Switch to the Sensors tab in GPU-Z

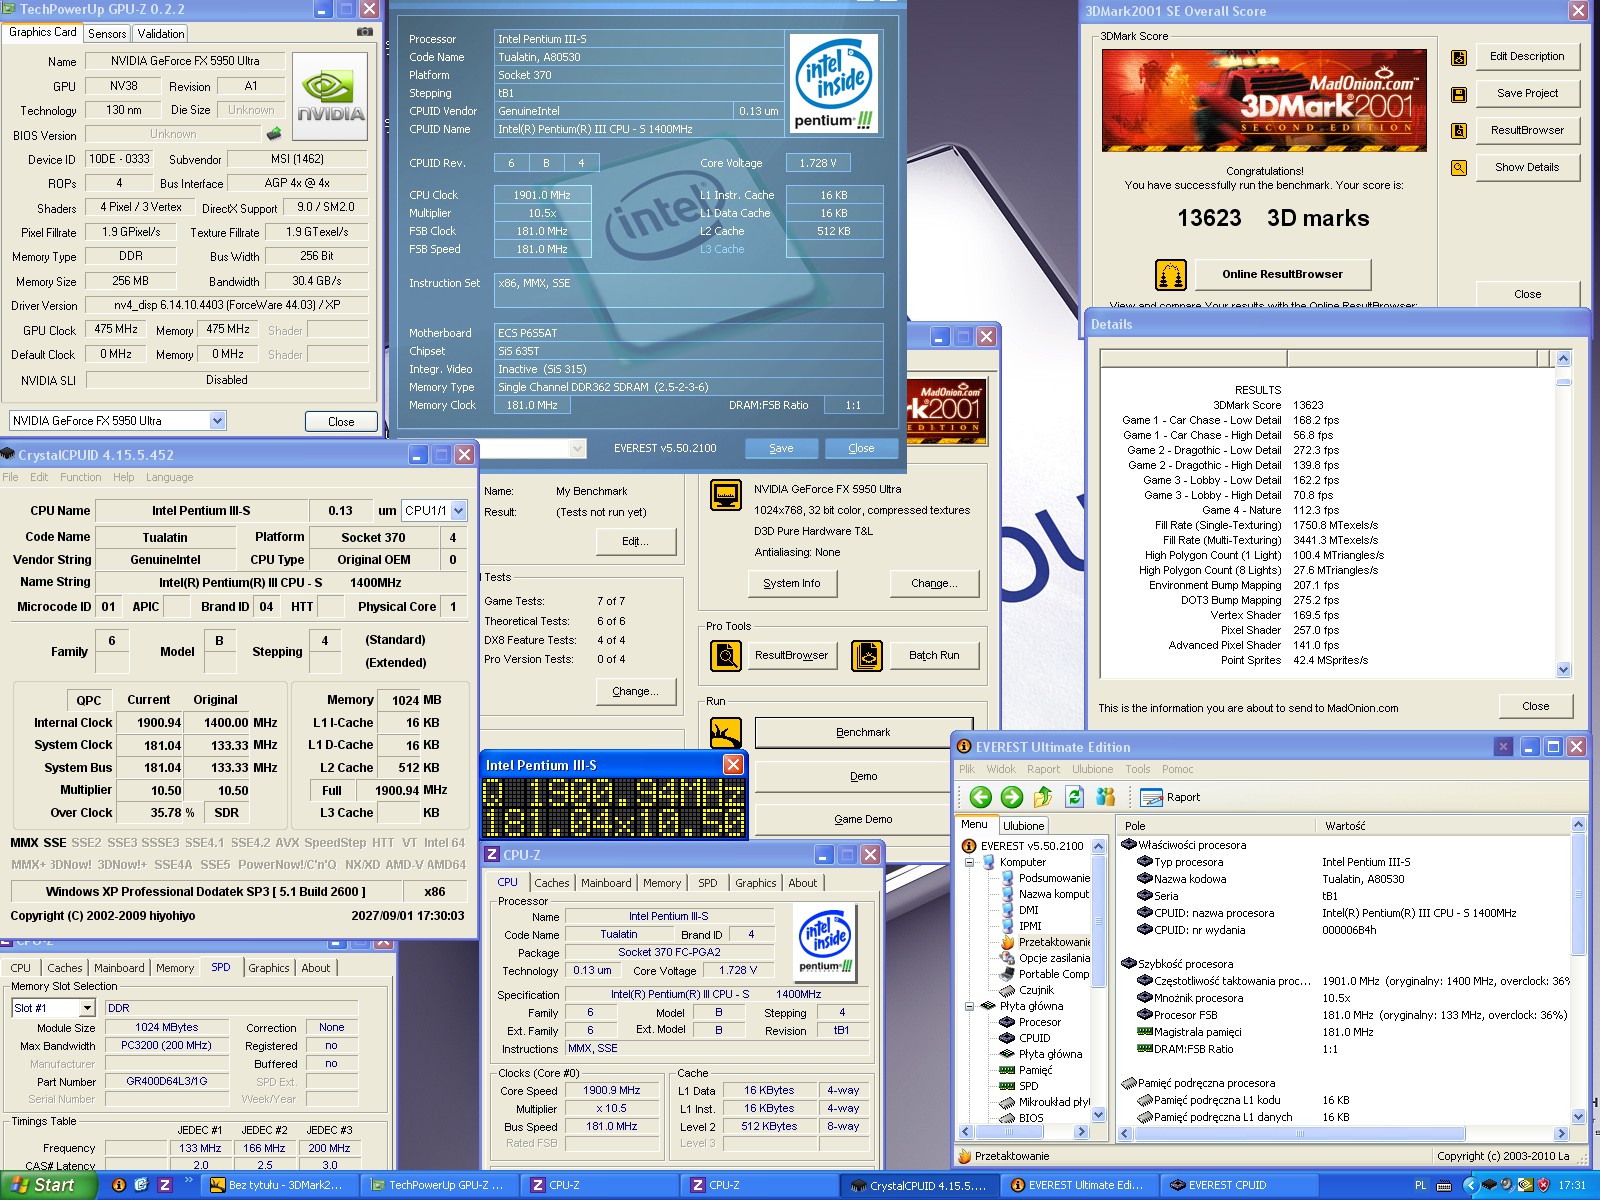[107, 33]
